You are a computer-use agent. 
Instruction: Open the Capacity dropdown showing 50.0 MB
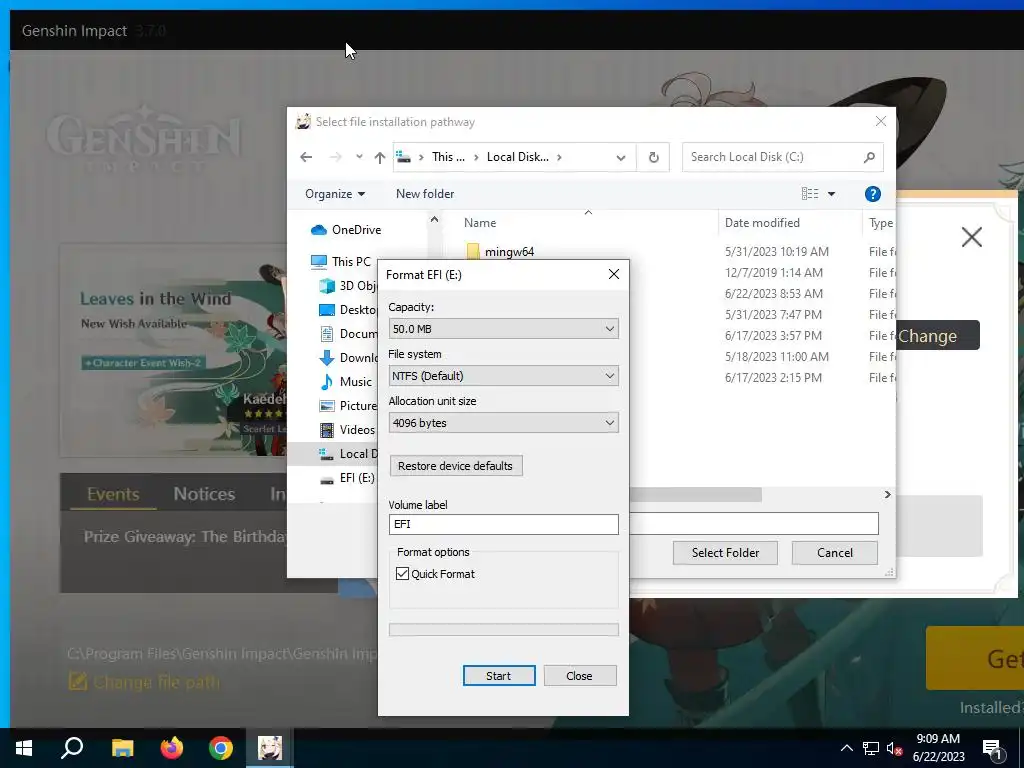point(504,328)
